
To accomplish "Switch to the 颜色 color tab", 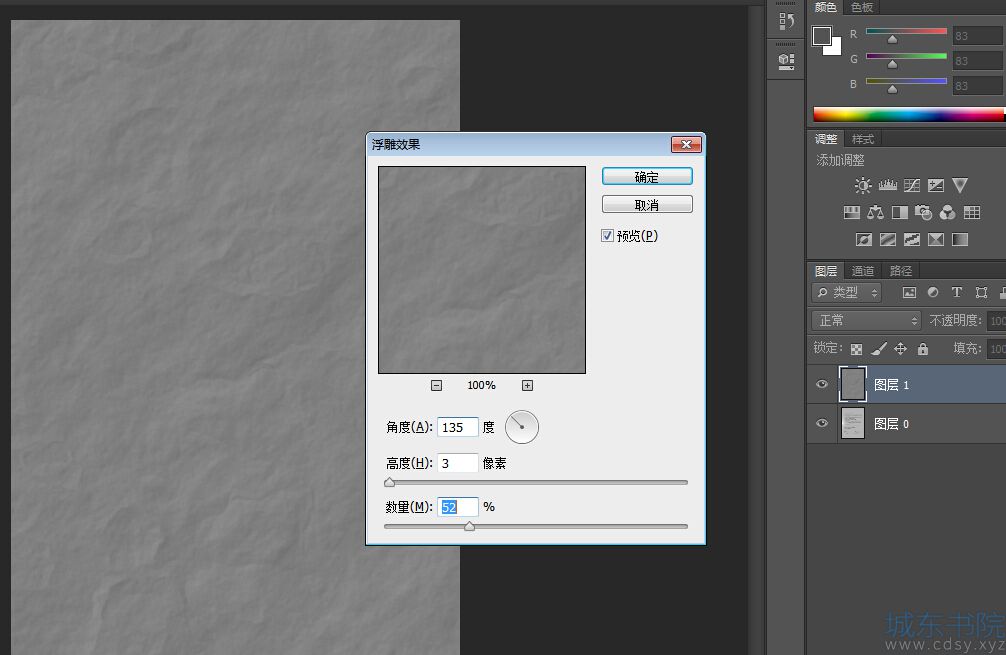I will [x=825, y=7].
